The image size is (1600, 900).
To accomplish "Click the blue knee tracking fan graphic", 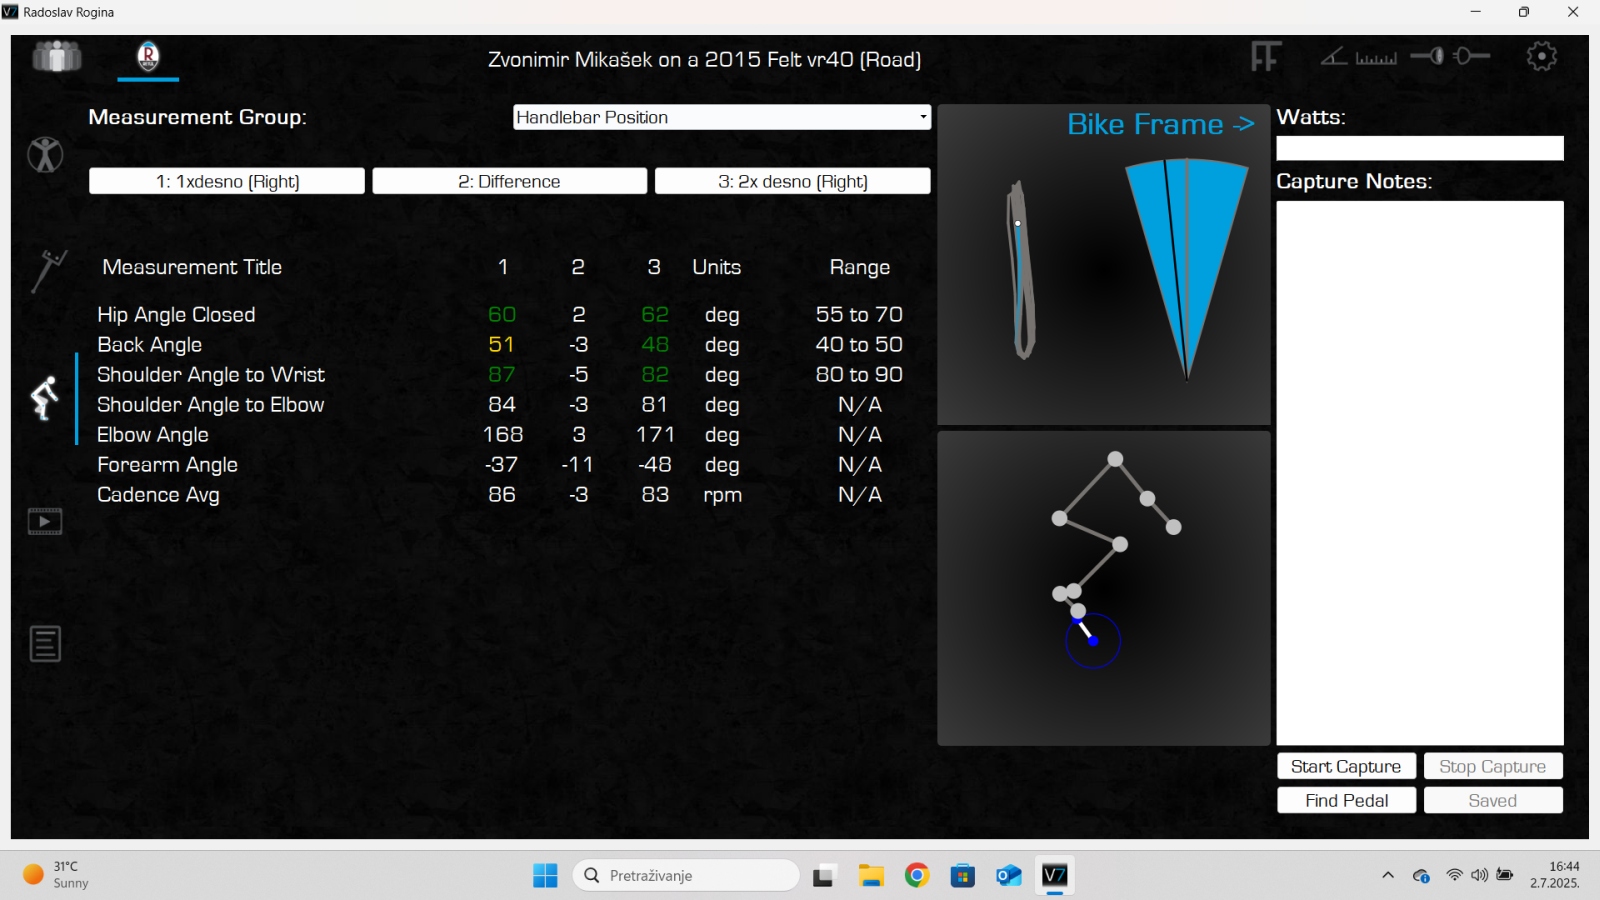I will (x=1187, y=268).
